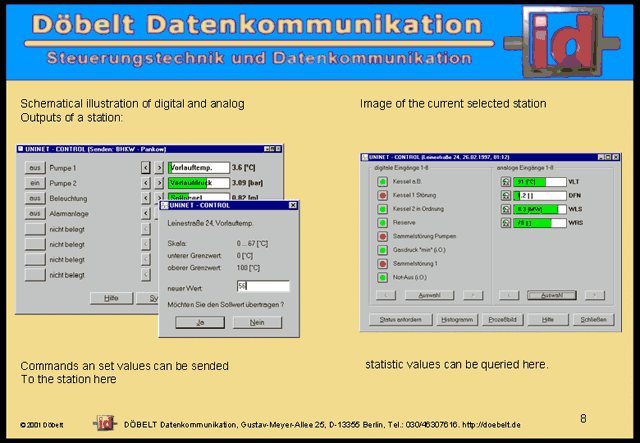Open the Histogramm view

(457, 320)
